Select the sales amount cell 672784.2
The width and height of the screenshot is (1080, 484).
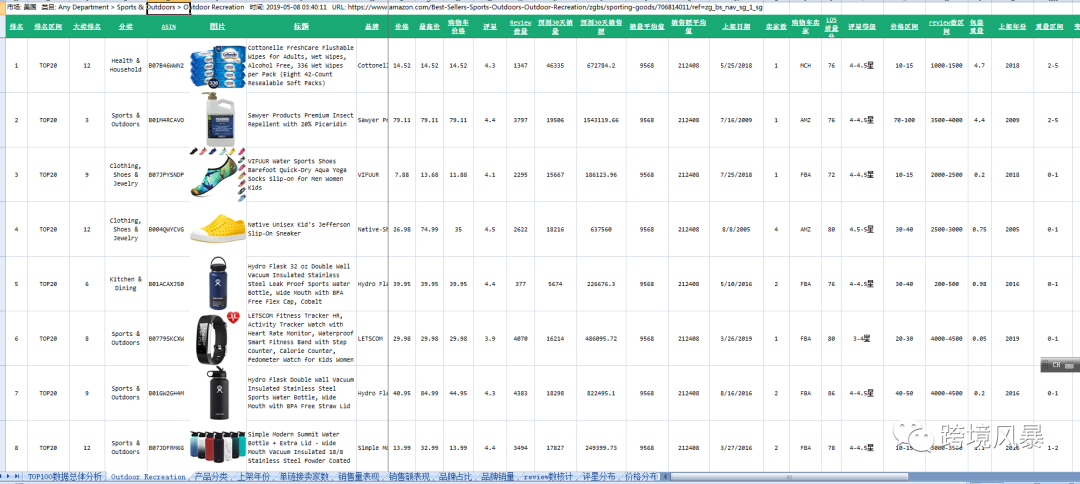tap(601, 65)
